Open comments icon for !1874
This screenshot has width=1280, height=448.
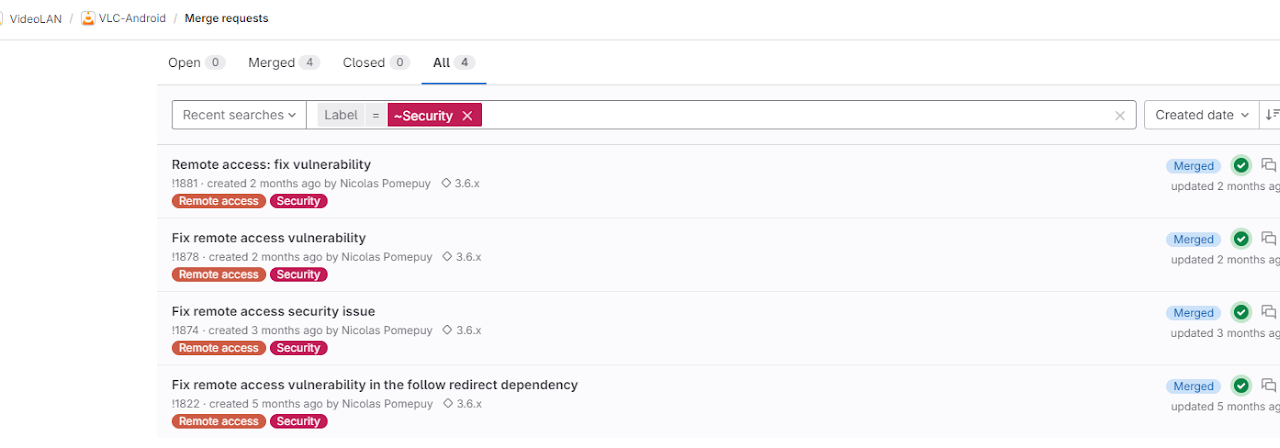click(x=1268, y=312)
